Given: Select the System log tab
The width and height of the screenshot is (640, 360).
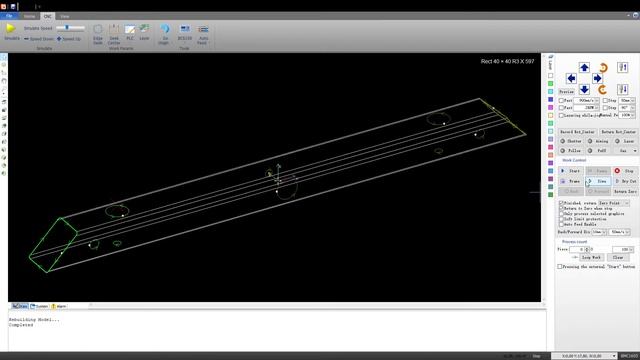Looking at the screenshot, I should point(39,306).
